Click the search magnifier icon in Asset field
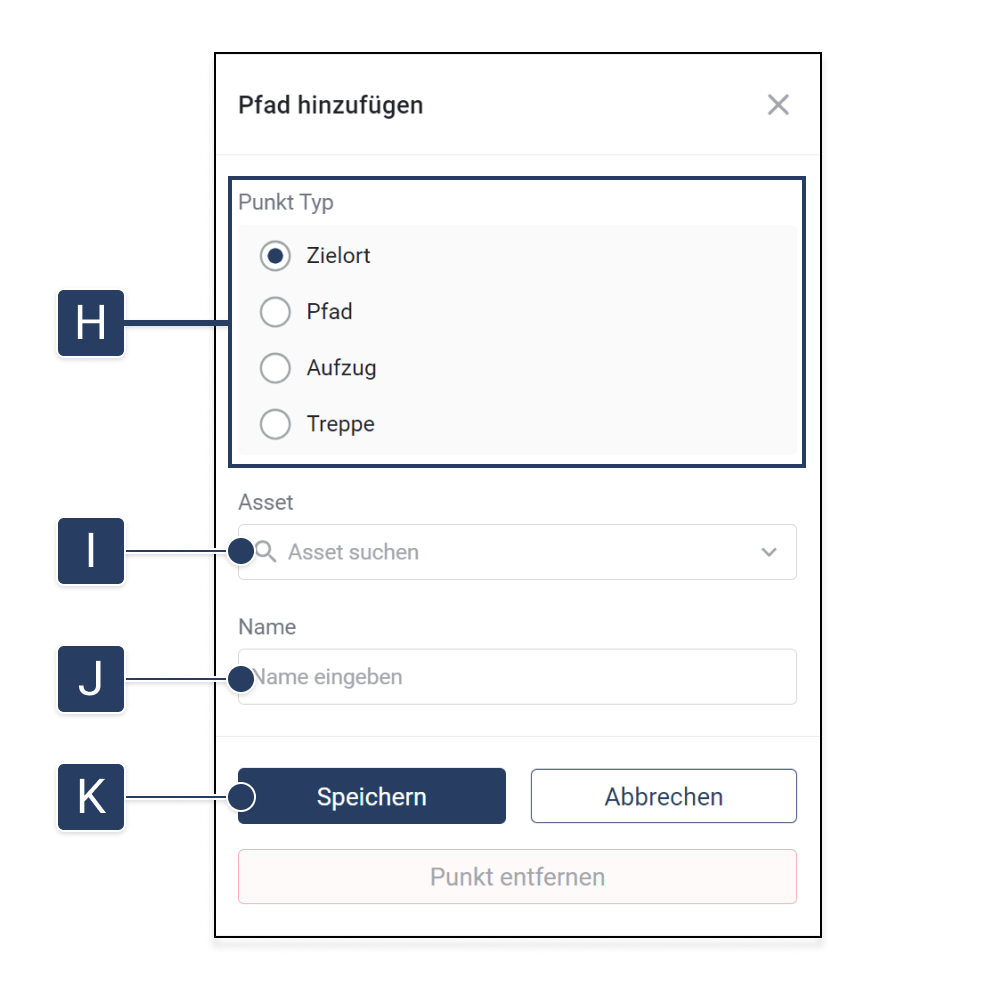 [x=265, y=552]
